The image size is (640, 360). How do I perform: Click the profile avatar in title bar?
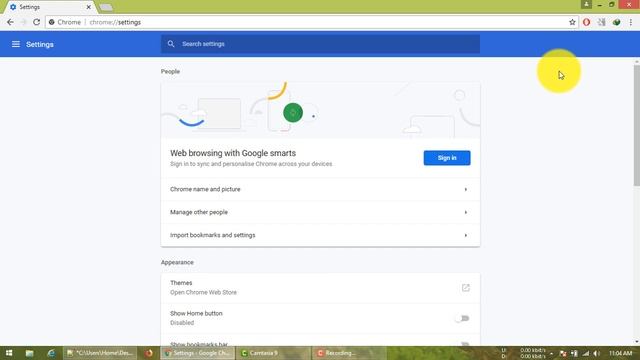(x=586, y=4)
